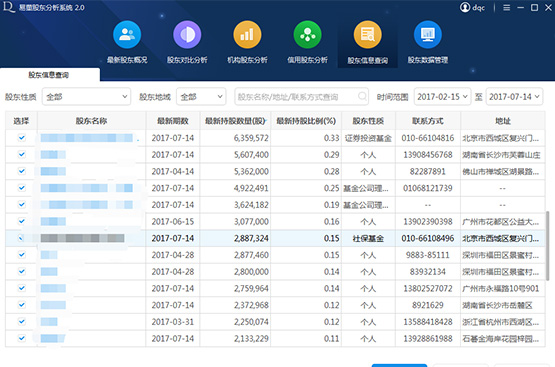Uncheck the row with 3,624,182 shares
Image resolution: width=555 pixels, height=367 pixels.
click(22, 204)
